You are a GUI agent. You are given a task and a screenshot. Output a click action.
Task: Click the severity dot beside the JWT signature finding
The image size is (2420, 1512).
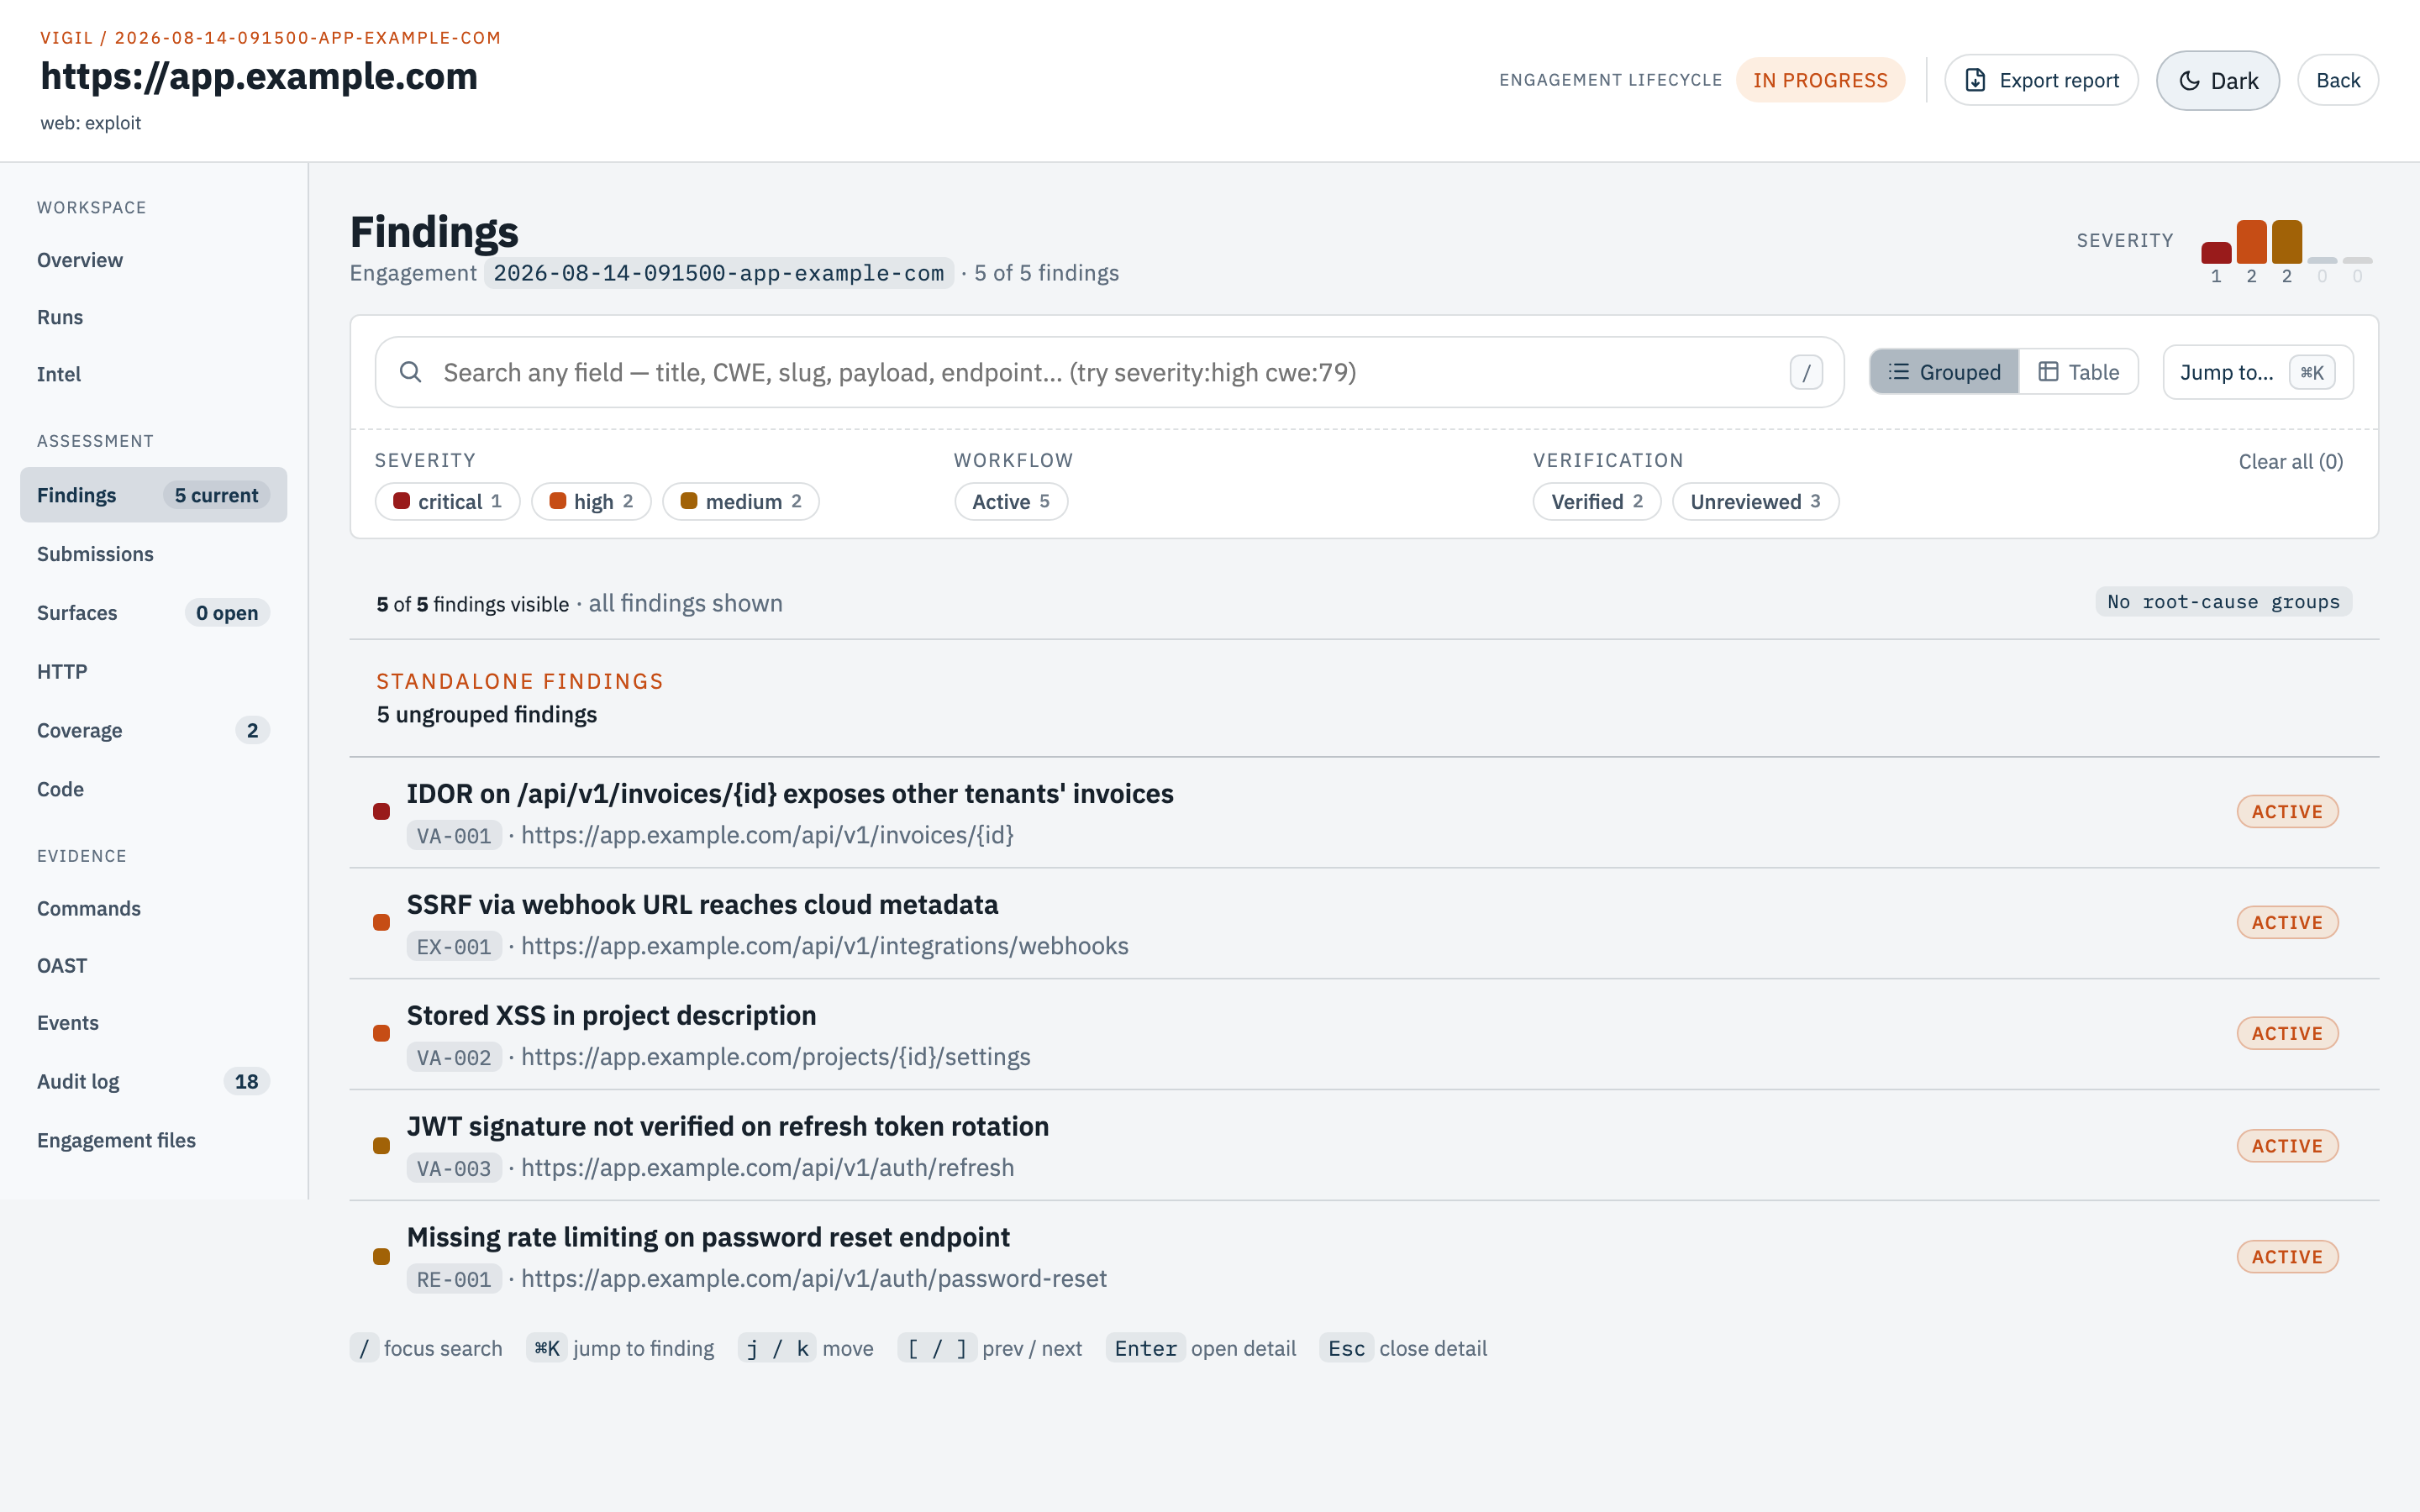(x=381, y=1145)
